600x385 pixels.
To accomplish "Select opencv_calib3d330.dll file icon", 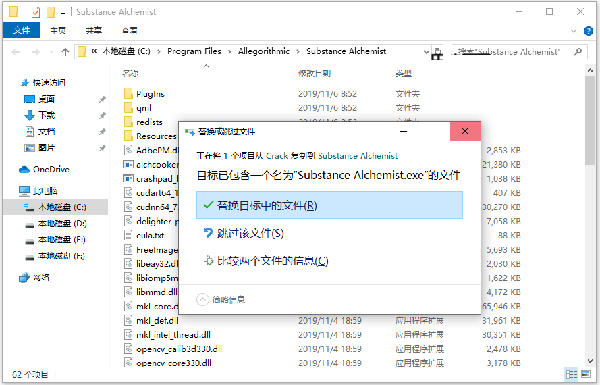I will pyautogui.click(x=128, y=349).
